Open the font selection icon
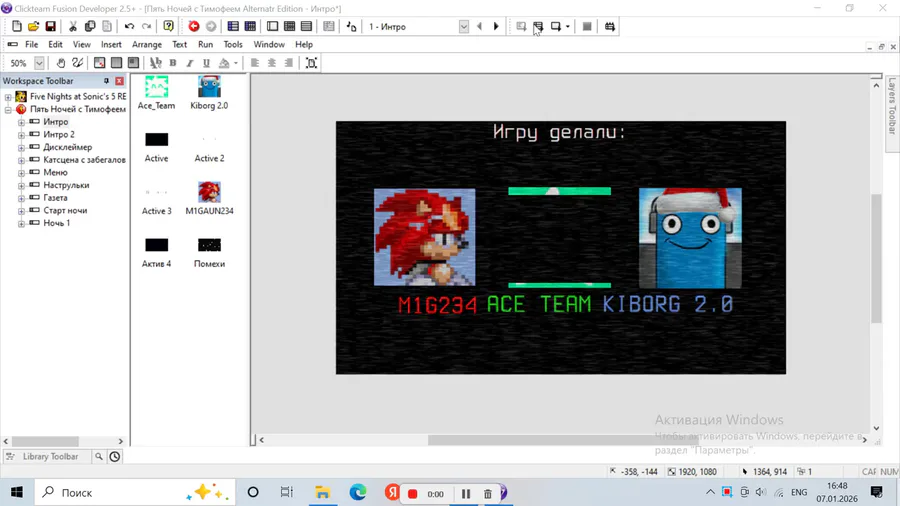Viewport: 900px width, 506px height. [x=156, y=63]
